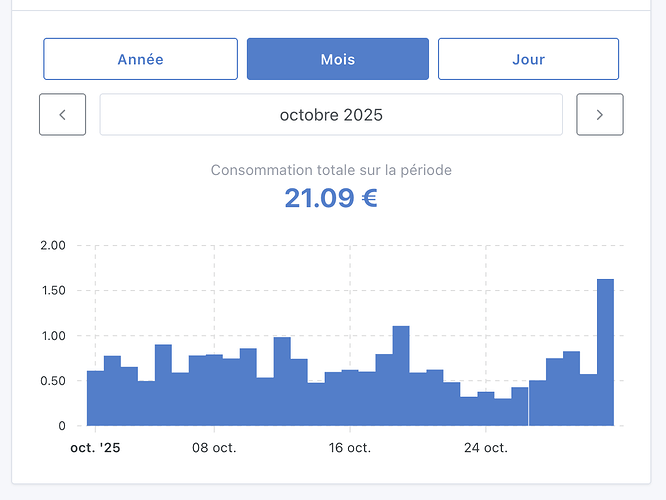666x500 pixels.
Task: Switch to the Année view tab
Action: pyautogui.click(x=140, y=59)
